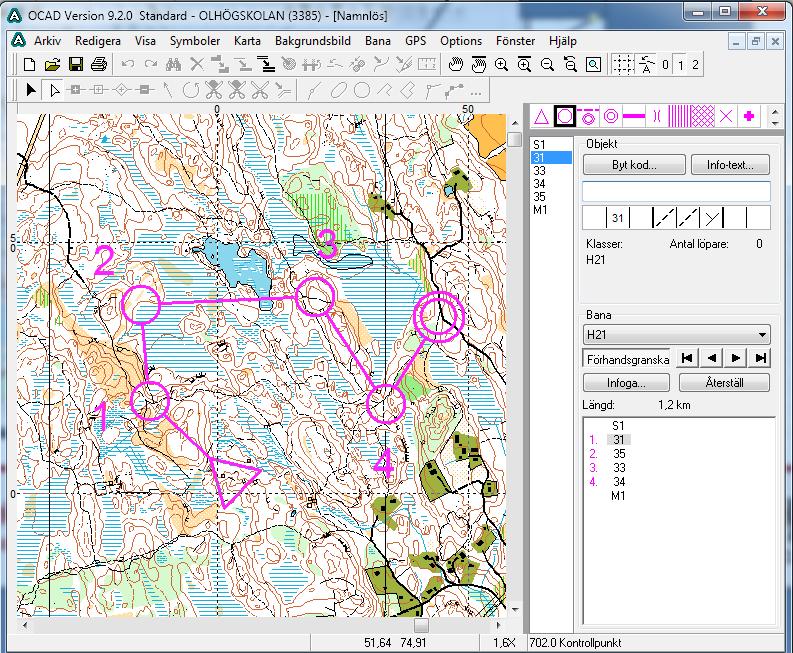Select the Pan hand tool
This screenshot has width=793, height=653.
point(456,65)
